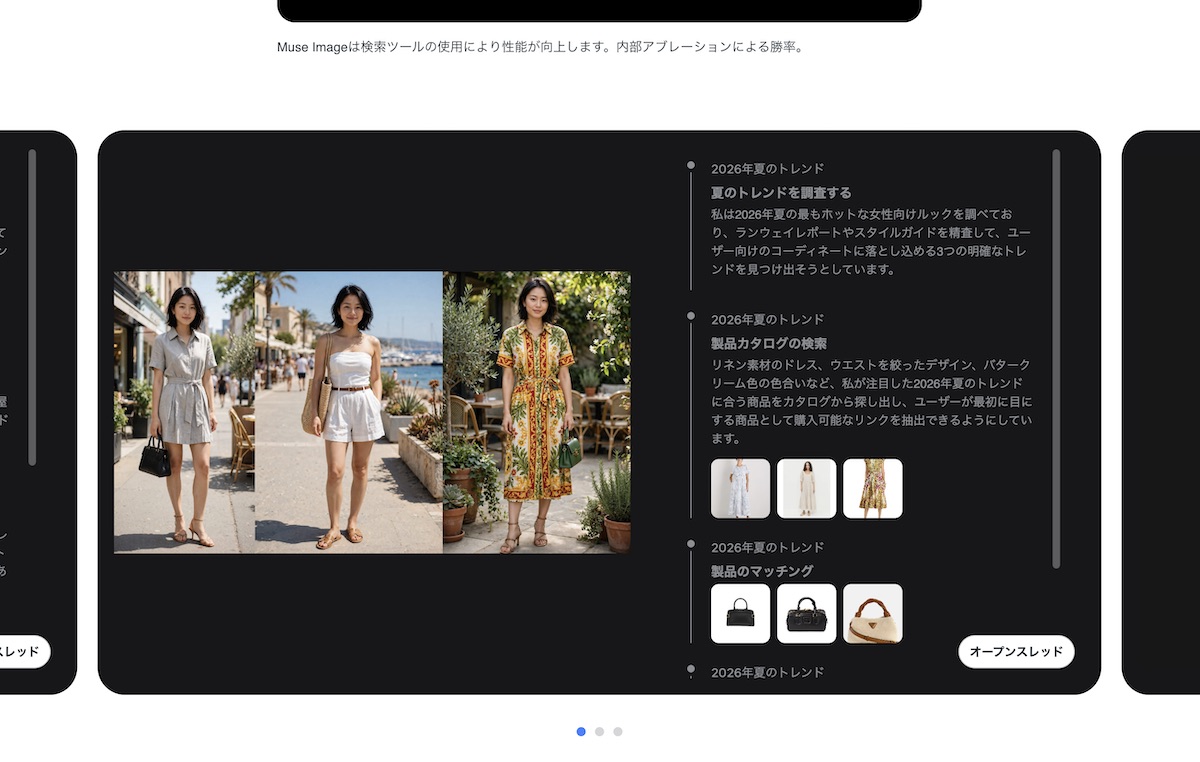The width and height of the screenshot is (1200, 762).
Task: Click the 夏のトレンドを調査する heading
Action: click(781, 192)
